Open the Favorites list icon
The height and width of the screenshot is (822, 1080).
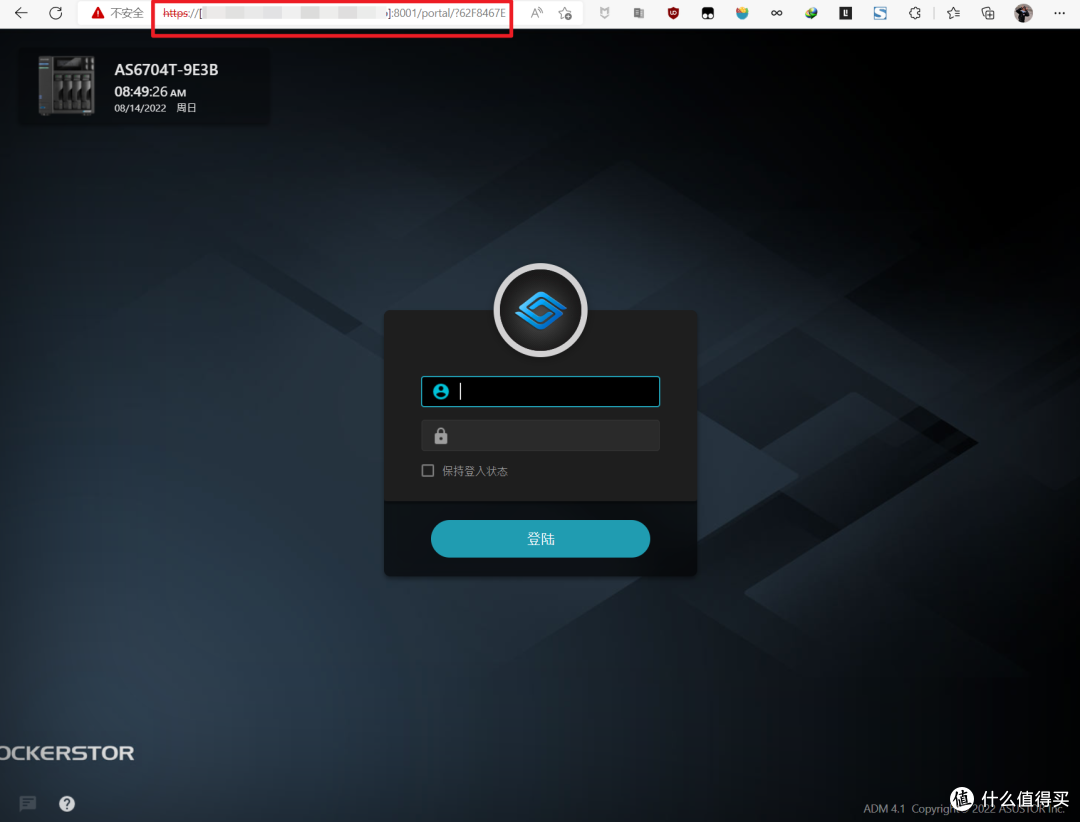953,13
